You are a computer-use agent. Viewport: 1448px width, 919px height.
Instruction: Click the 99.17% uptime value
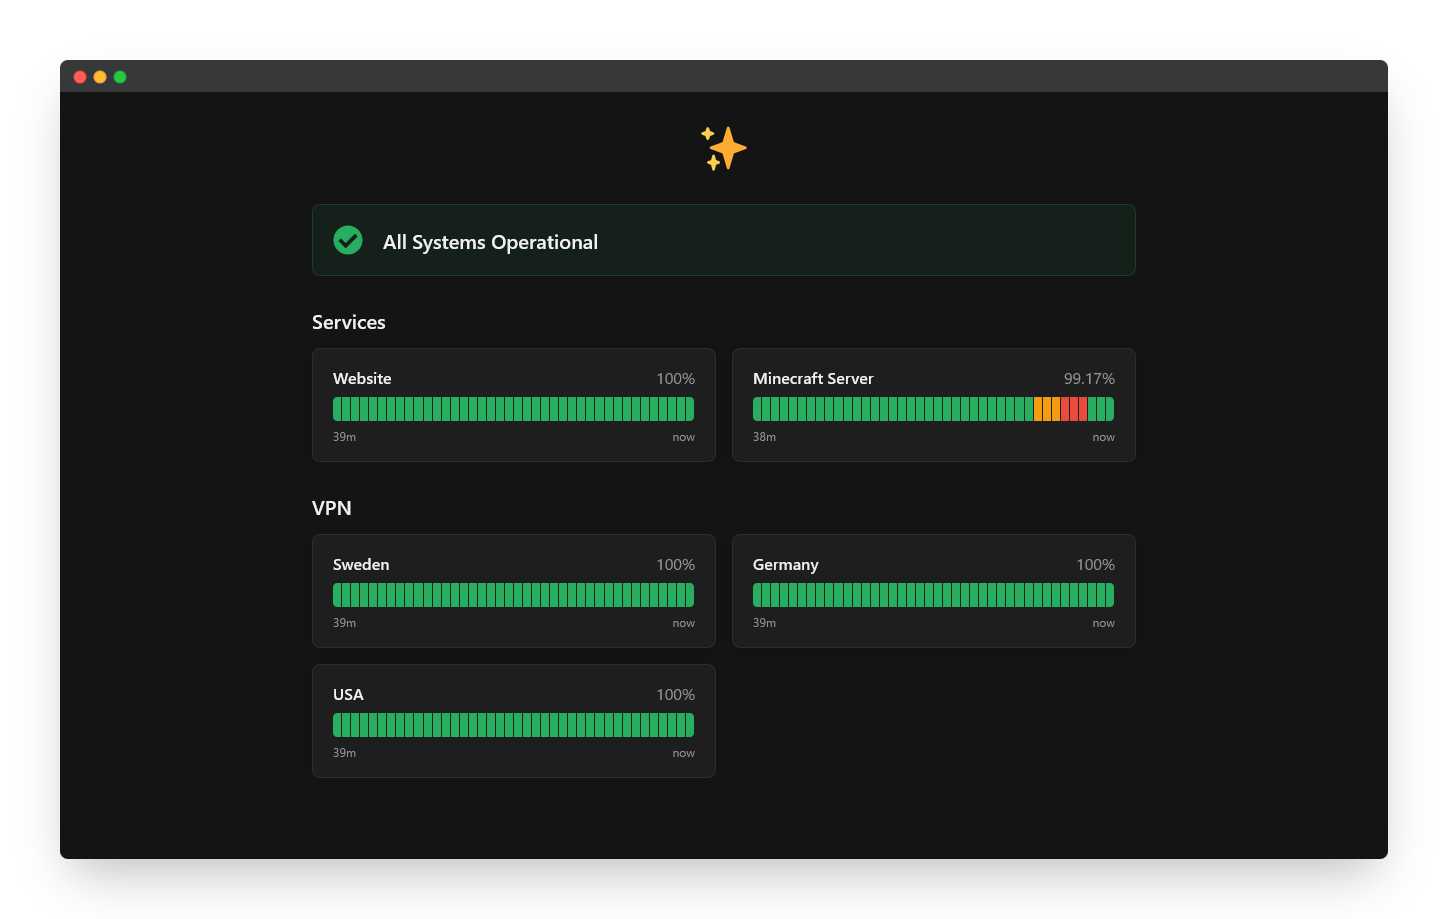[1088, 379]
